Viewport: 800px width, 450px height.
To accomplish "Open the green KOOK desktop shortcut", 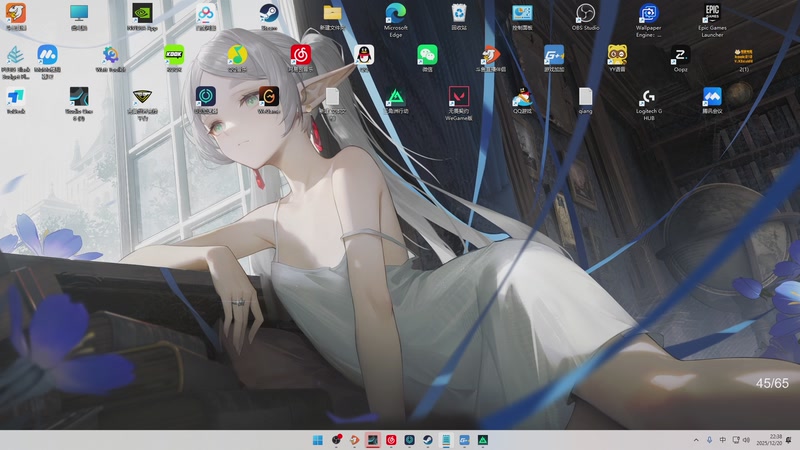I will [x=174, y=58].
